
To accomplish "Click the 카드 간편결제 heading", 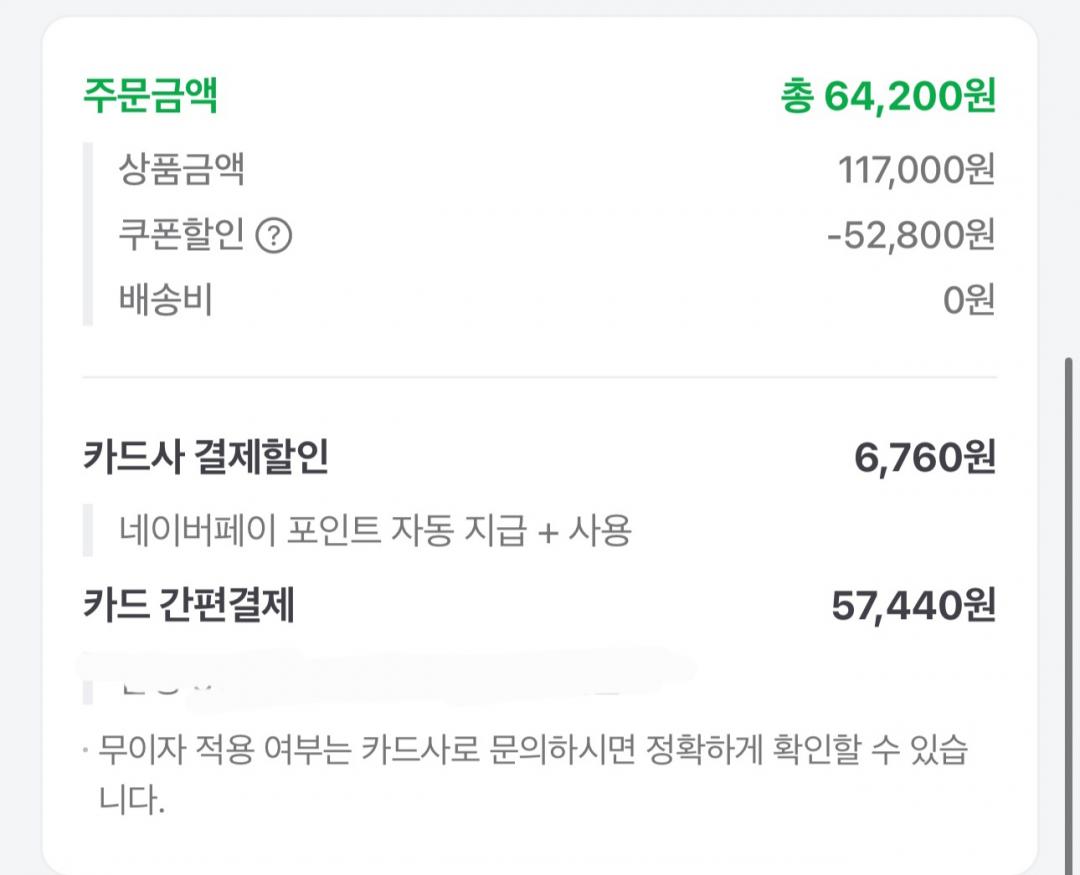I will (x=189, y=604).
